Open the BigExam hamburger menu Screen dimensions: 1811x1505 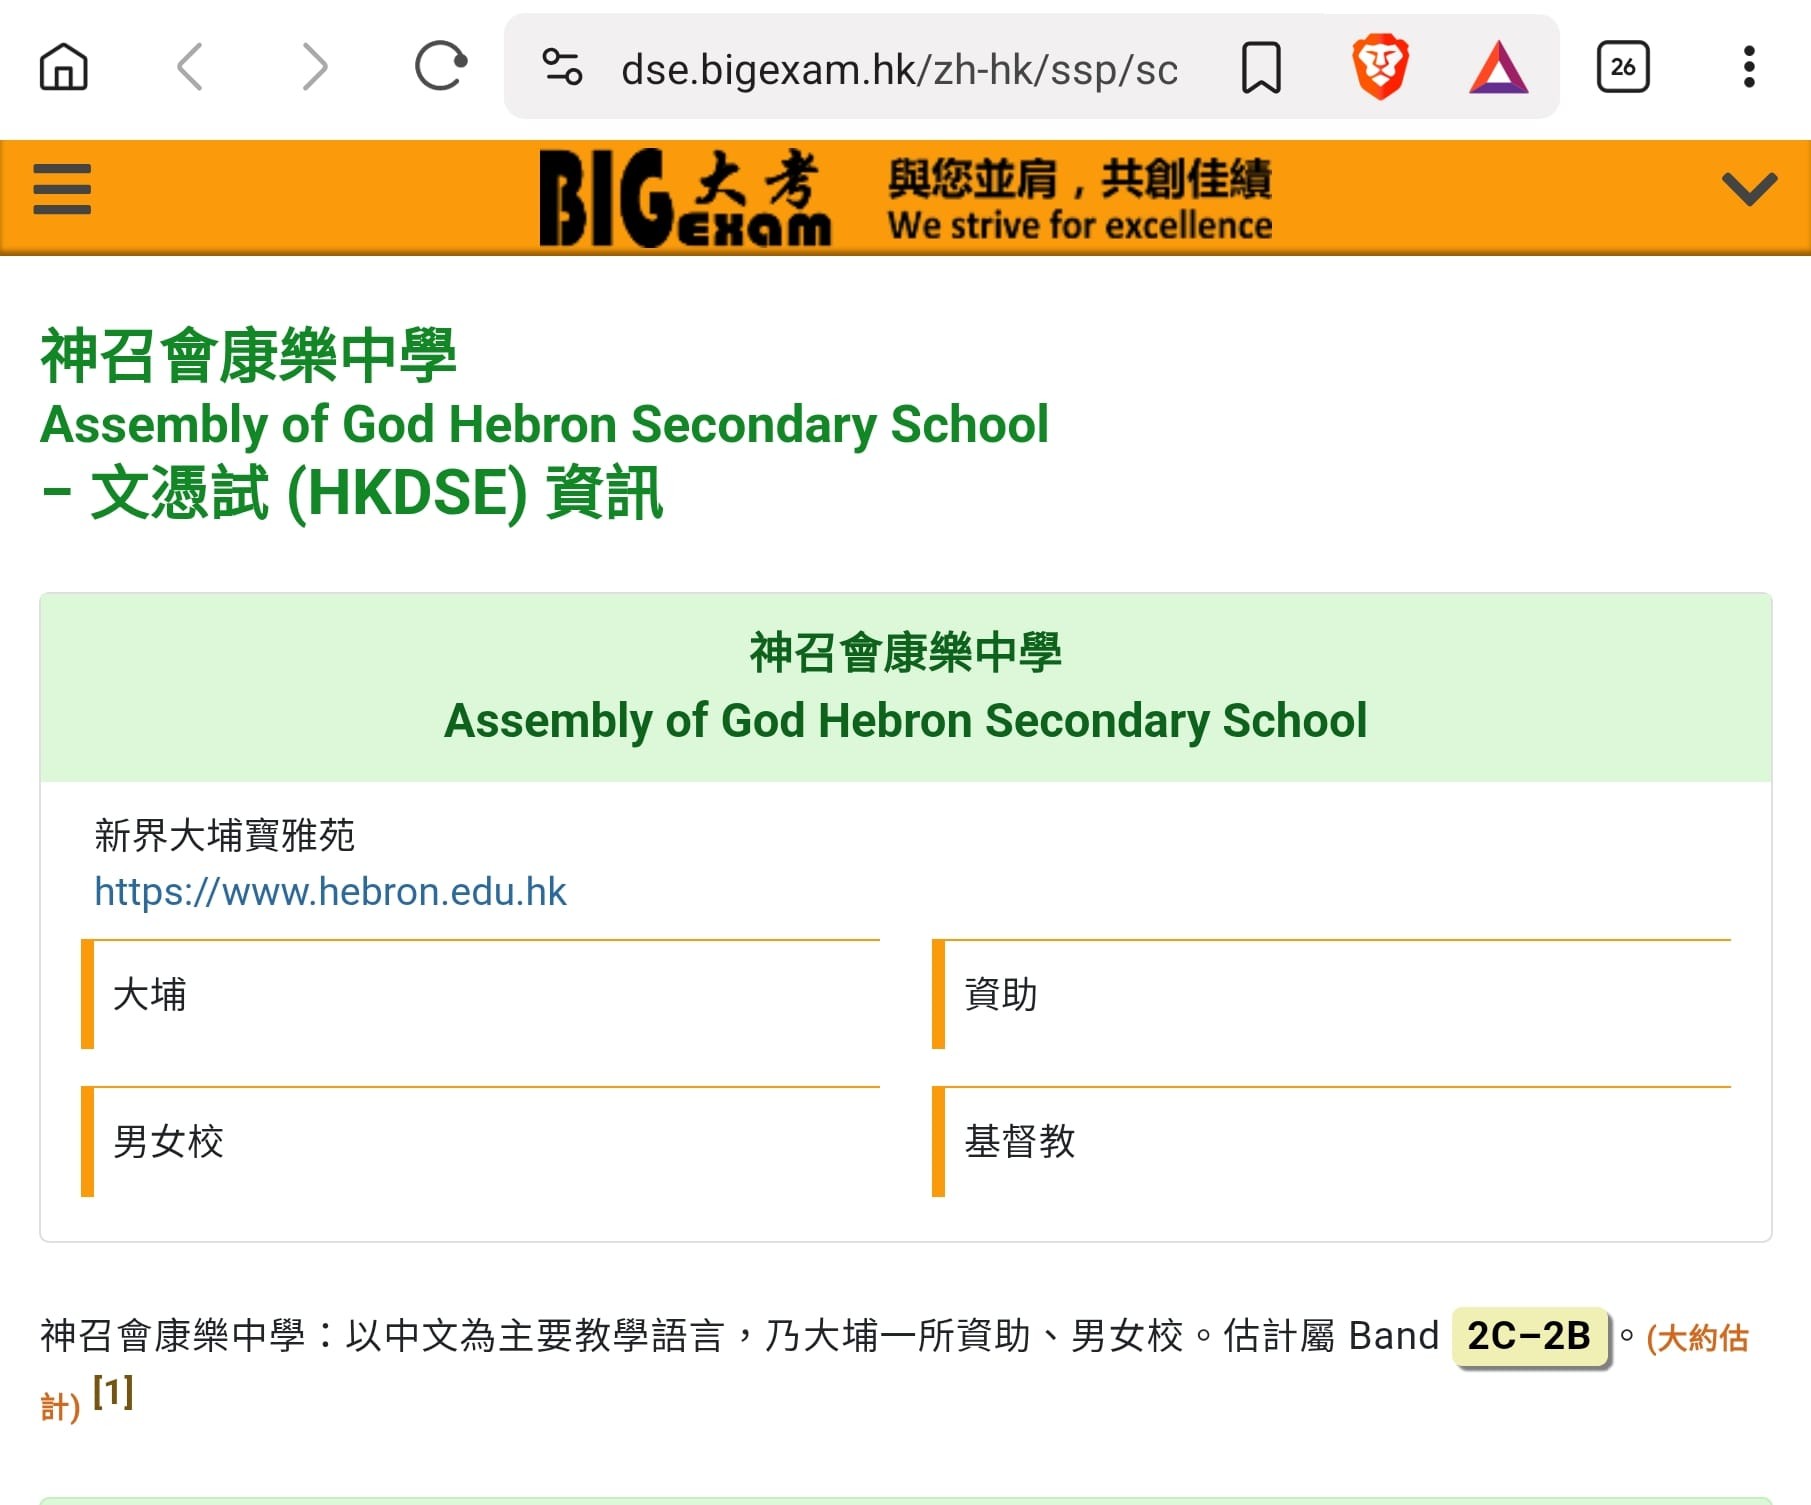pos(62,190)
